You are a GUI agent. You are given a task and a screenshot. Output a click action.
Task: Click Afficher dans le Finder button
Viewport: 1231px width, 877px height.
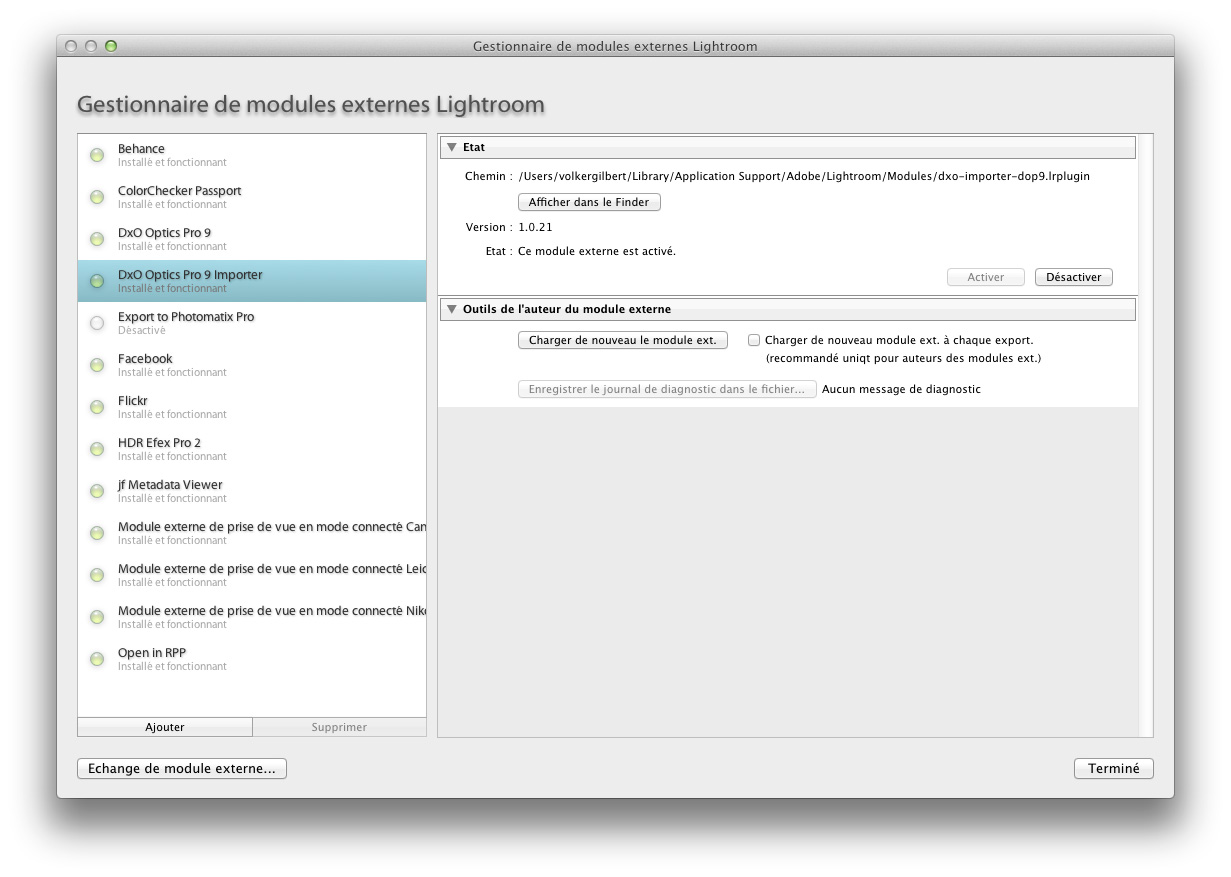(x=589, y=202)
